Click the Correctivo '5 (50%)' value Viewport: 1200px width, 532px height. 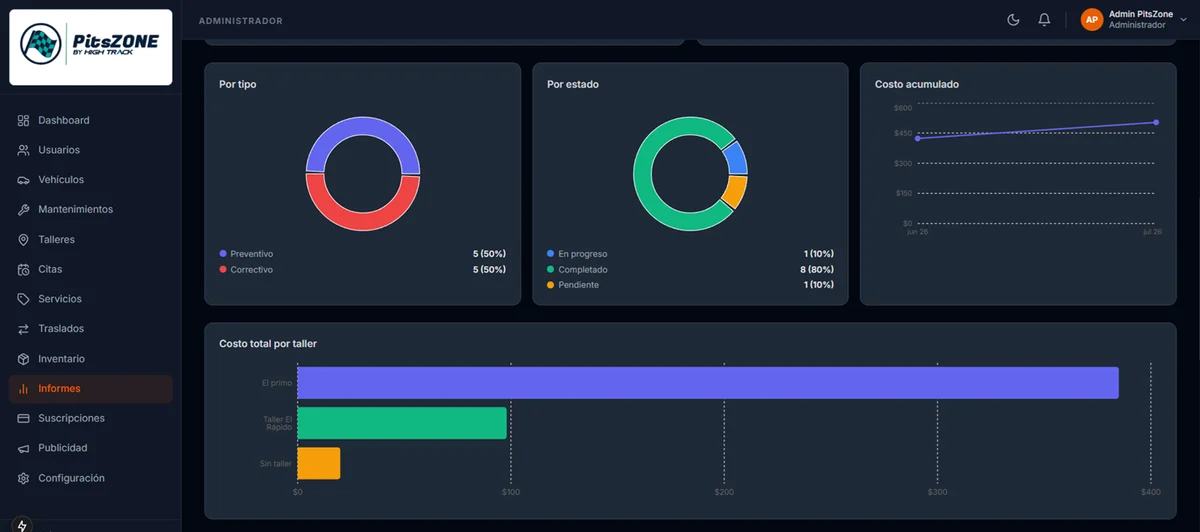(489, 270)
